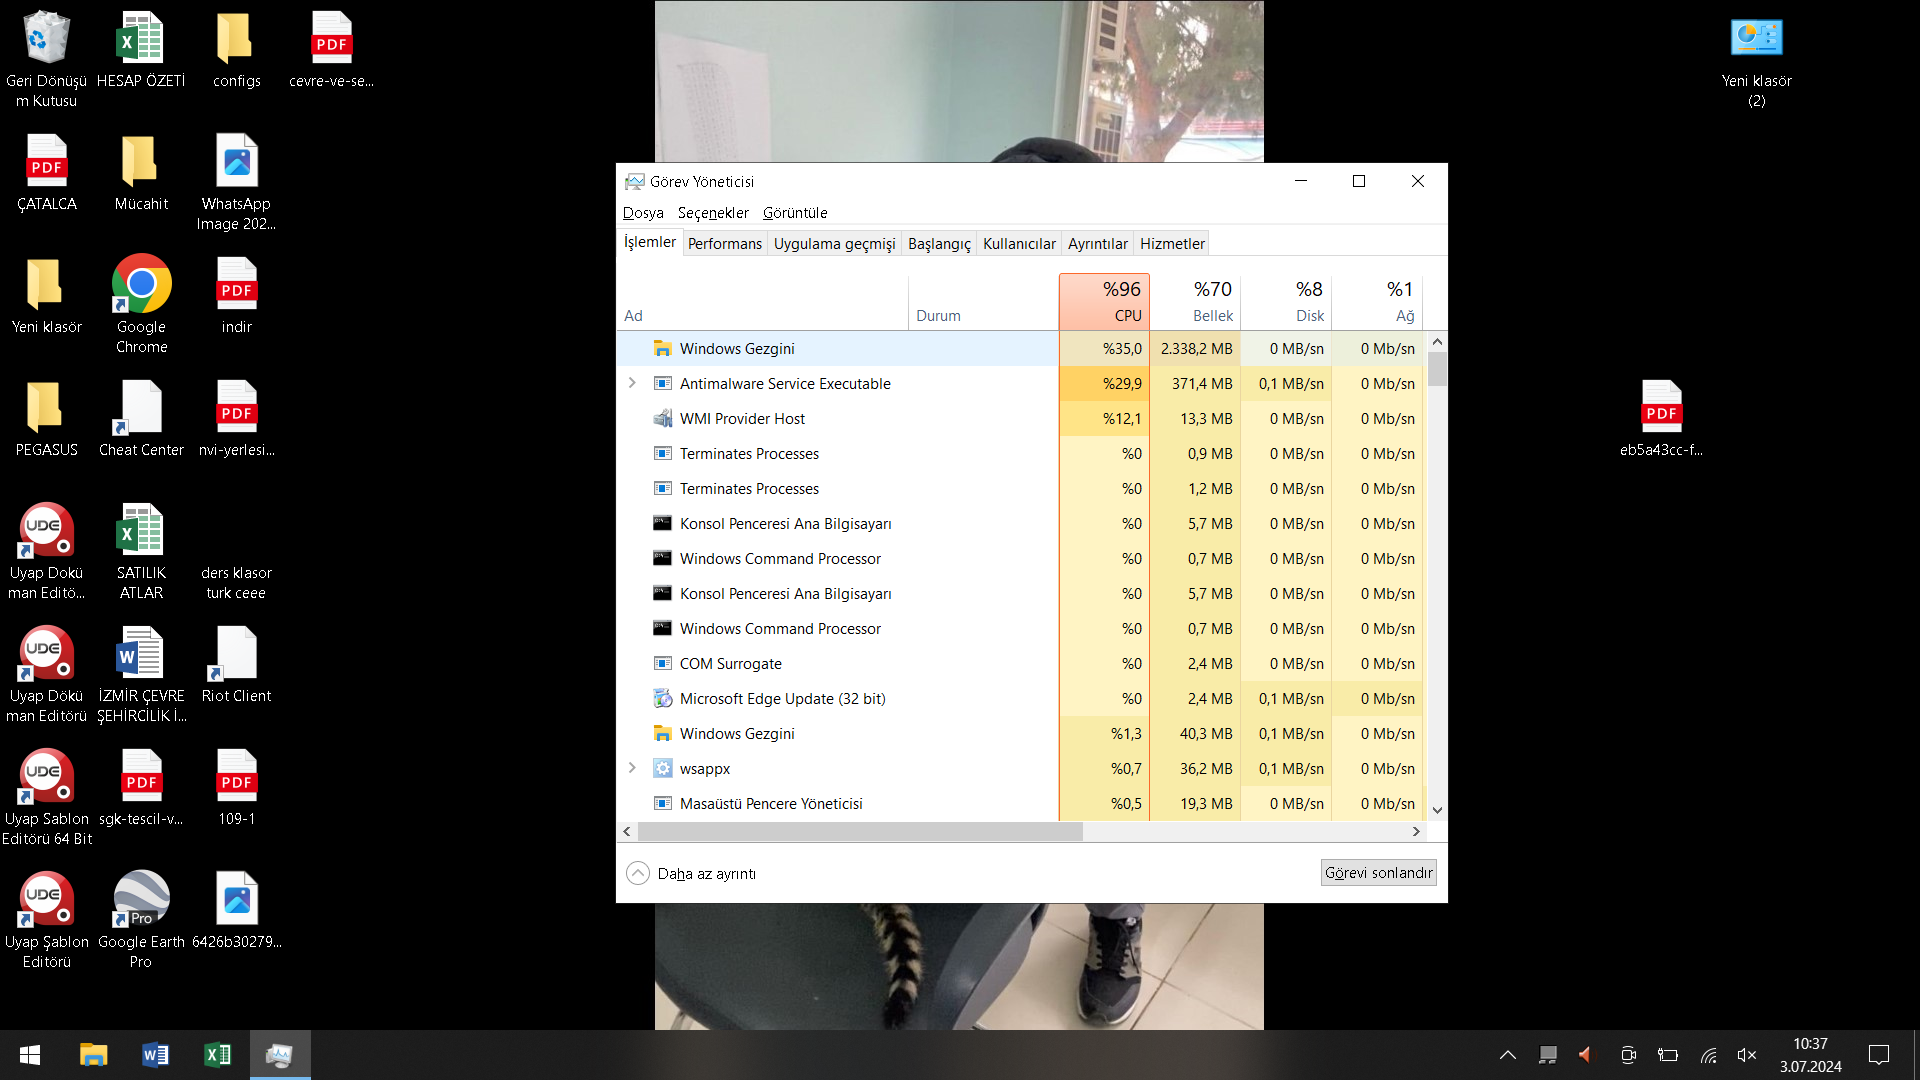Click the Görevi sonlandır button
The height and width of the screenshot is (1080, 1920).
point(1378,873)
